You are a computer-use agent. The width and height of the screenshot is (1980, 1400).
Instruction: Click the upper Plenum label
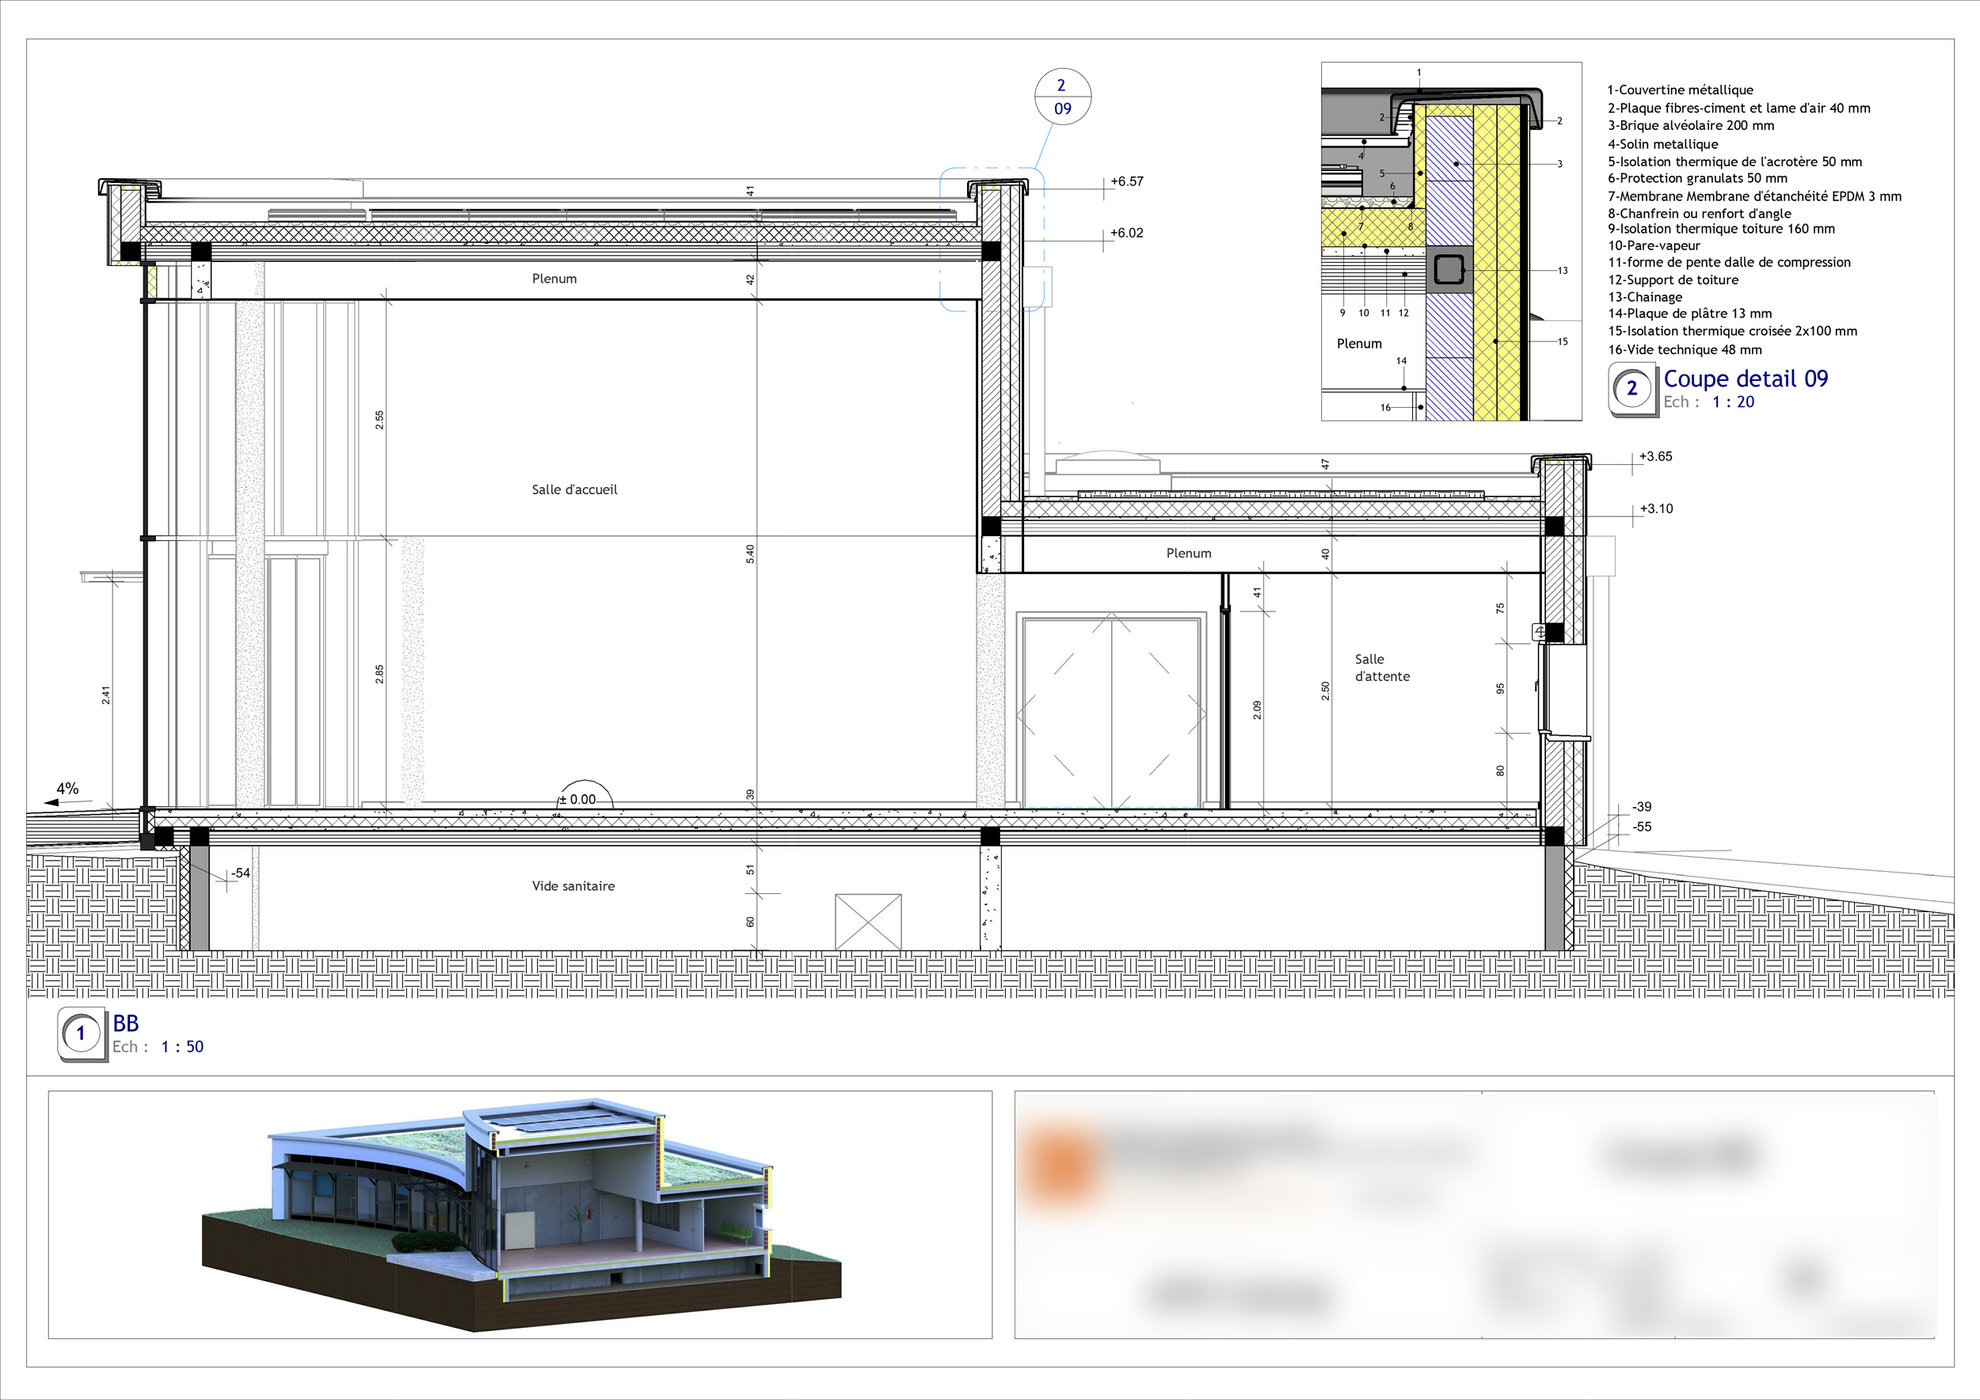554,279
